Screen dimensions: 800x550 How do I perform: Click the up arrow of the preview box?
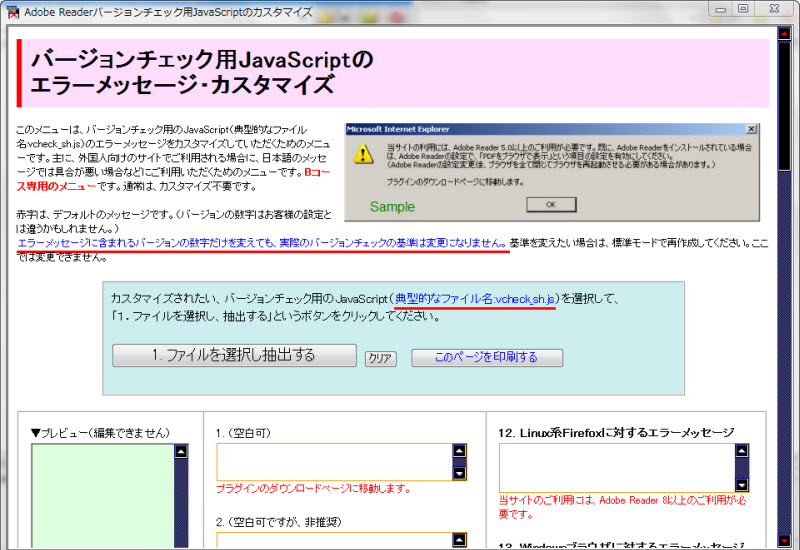181,452
